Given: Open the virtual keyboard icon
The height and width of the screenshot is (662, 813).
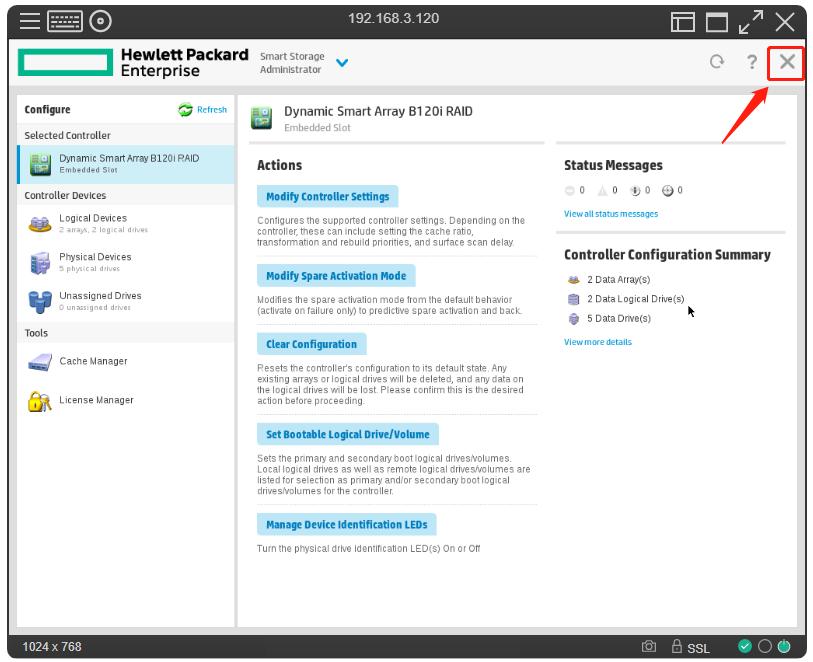Looking at the screenshot, I should click(64, 21).
